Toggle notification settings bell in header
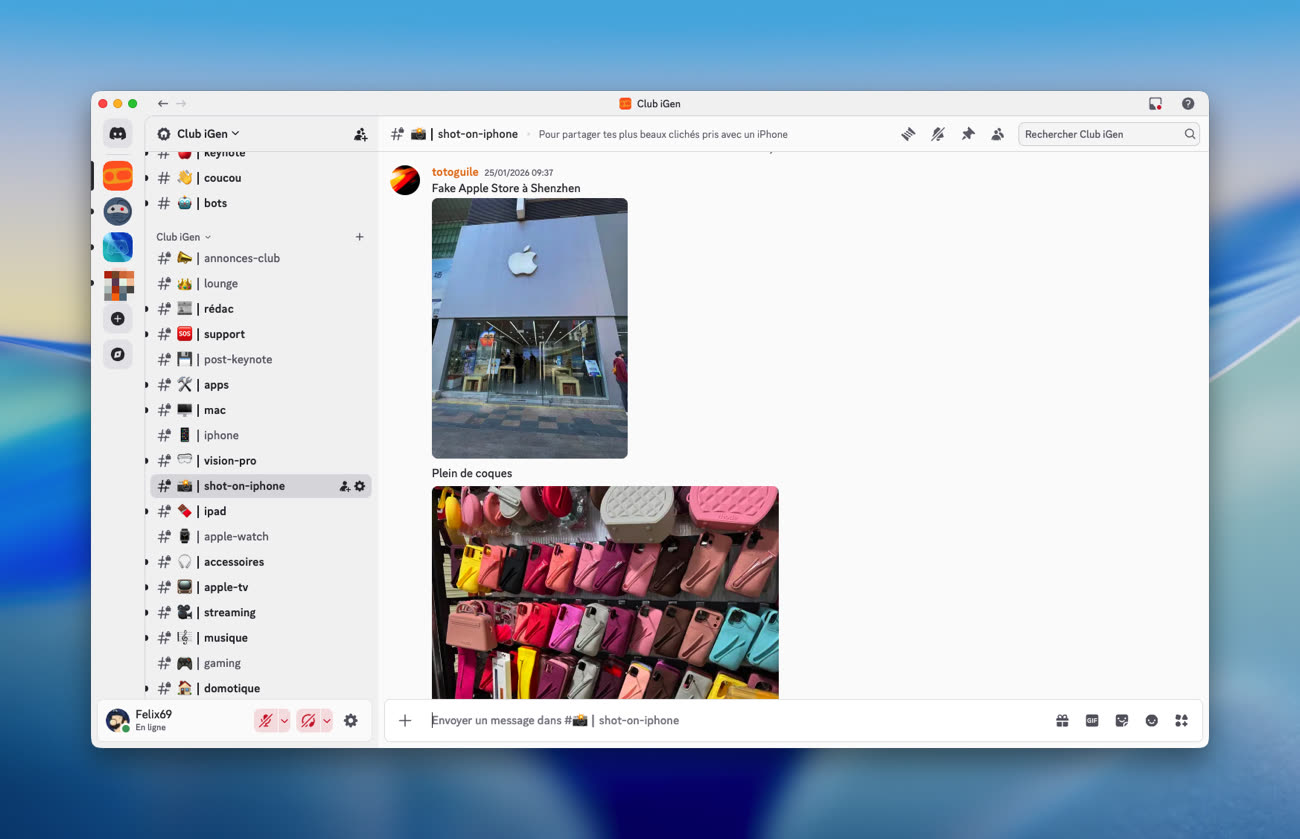The width and height of the screenshot is (1300, 839). point(937,134)
